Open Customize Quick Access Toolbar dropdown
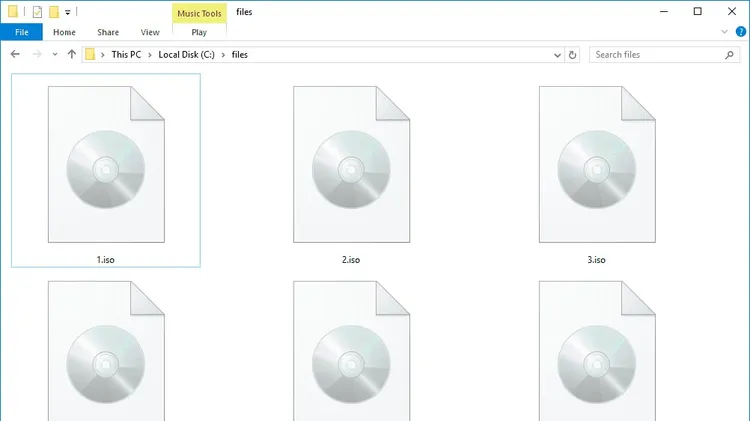Viewport: 750px width, 421px height. click(x=67, y=12)
